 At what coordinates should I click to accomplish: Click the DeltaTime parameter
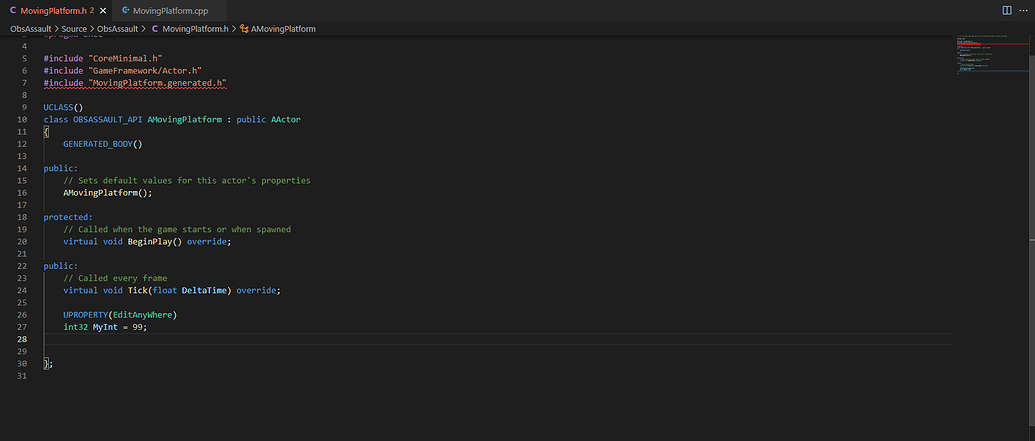(x=207, y=290)
